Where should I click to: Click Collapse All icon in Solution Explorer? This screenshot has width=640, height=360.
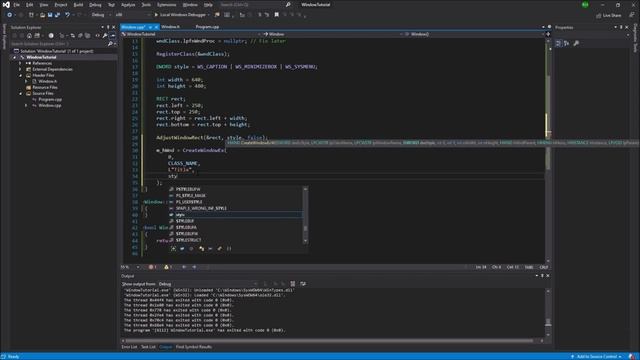click(80, 36)
